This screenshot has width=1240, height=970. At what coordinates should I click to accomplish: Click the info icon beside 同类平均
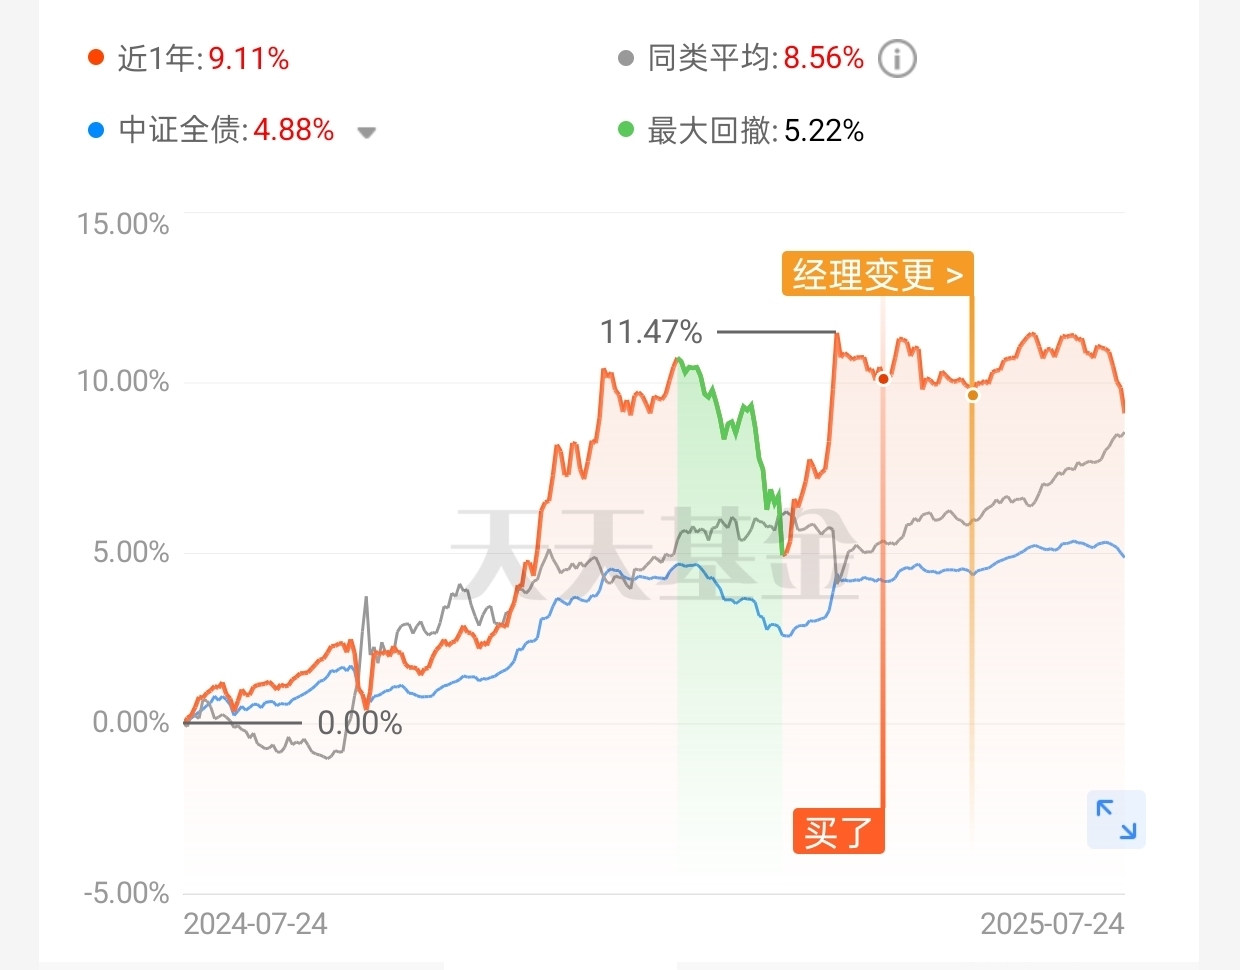tap(897, 59)
